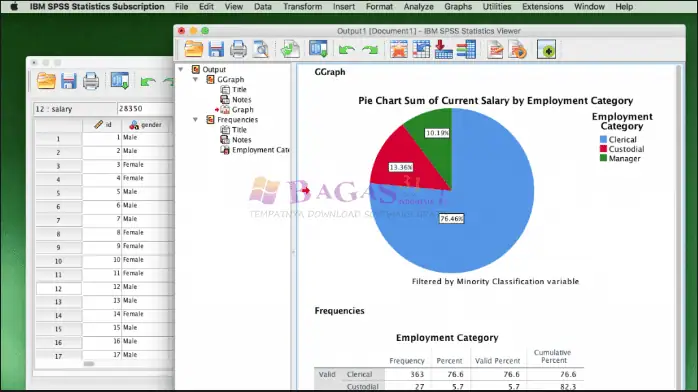Open the Analyze menu
Screen dimensions: 698x392
(418, 7)
